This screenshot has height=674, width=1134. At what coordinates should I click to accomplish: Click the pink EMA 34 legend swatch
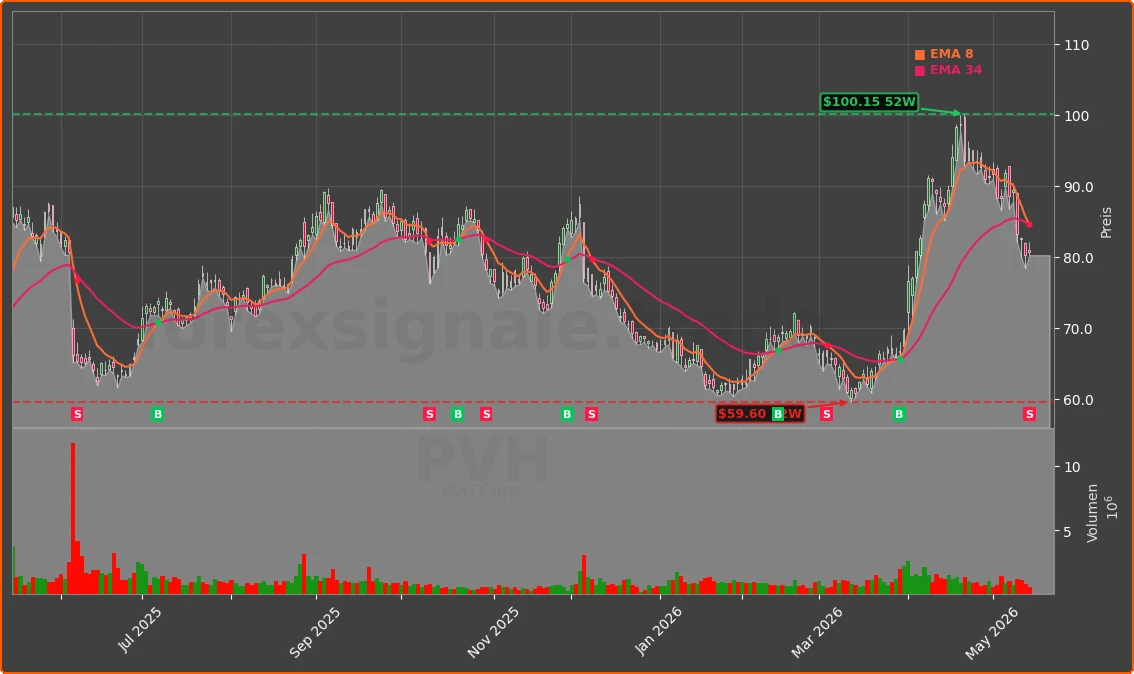pyautogui.click(x=919, y=71)
